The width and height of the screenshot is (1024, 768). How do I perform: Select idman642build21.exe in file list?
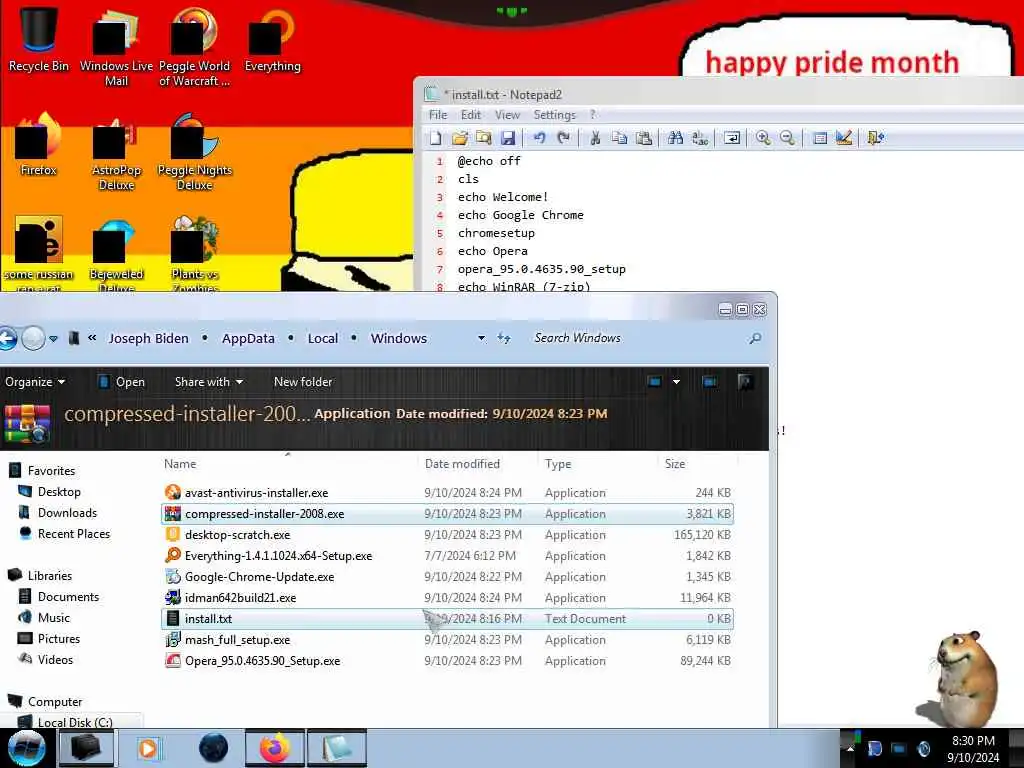click(x=447, y=598)
